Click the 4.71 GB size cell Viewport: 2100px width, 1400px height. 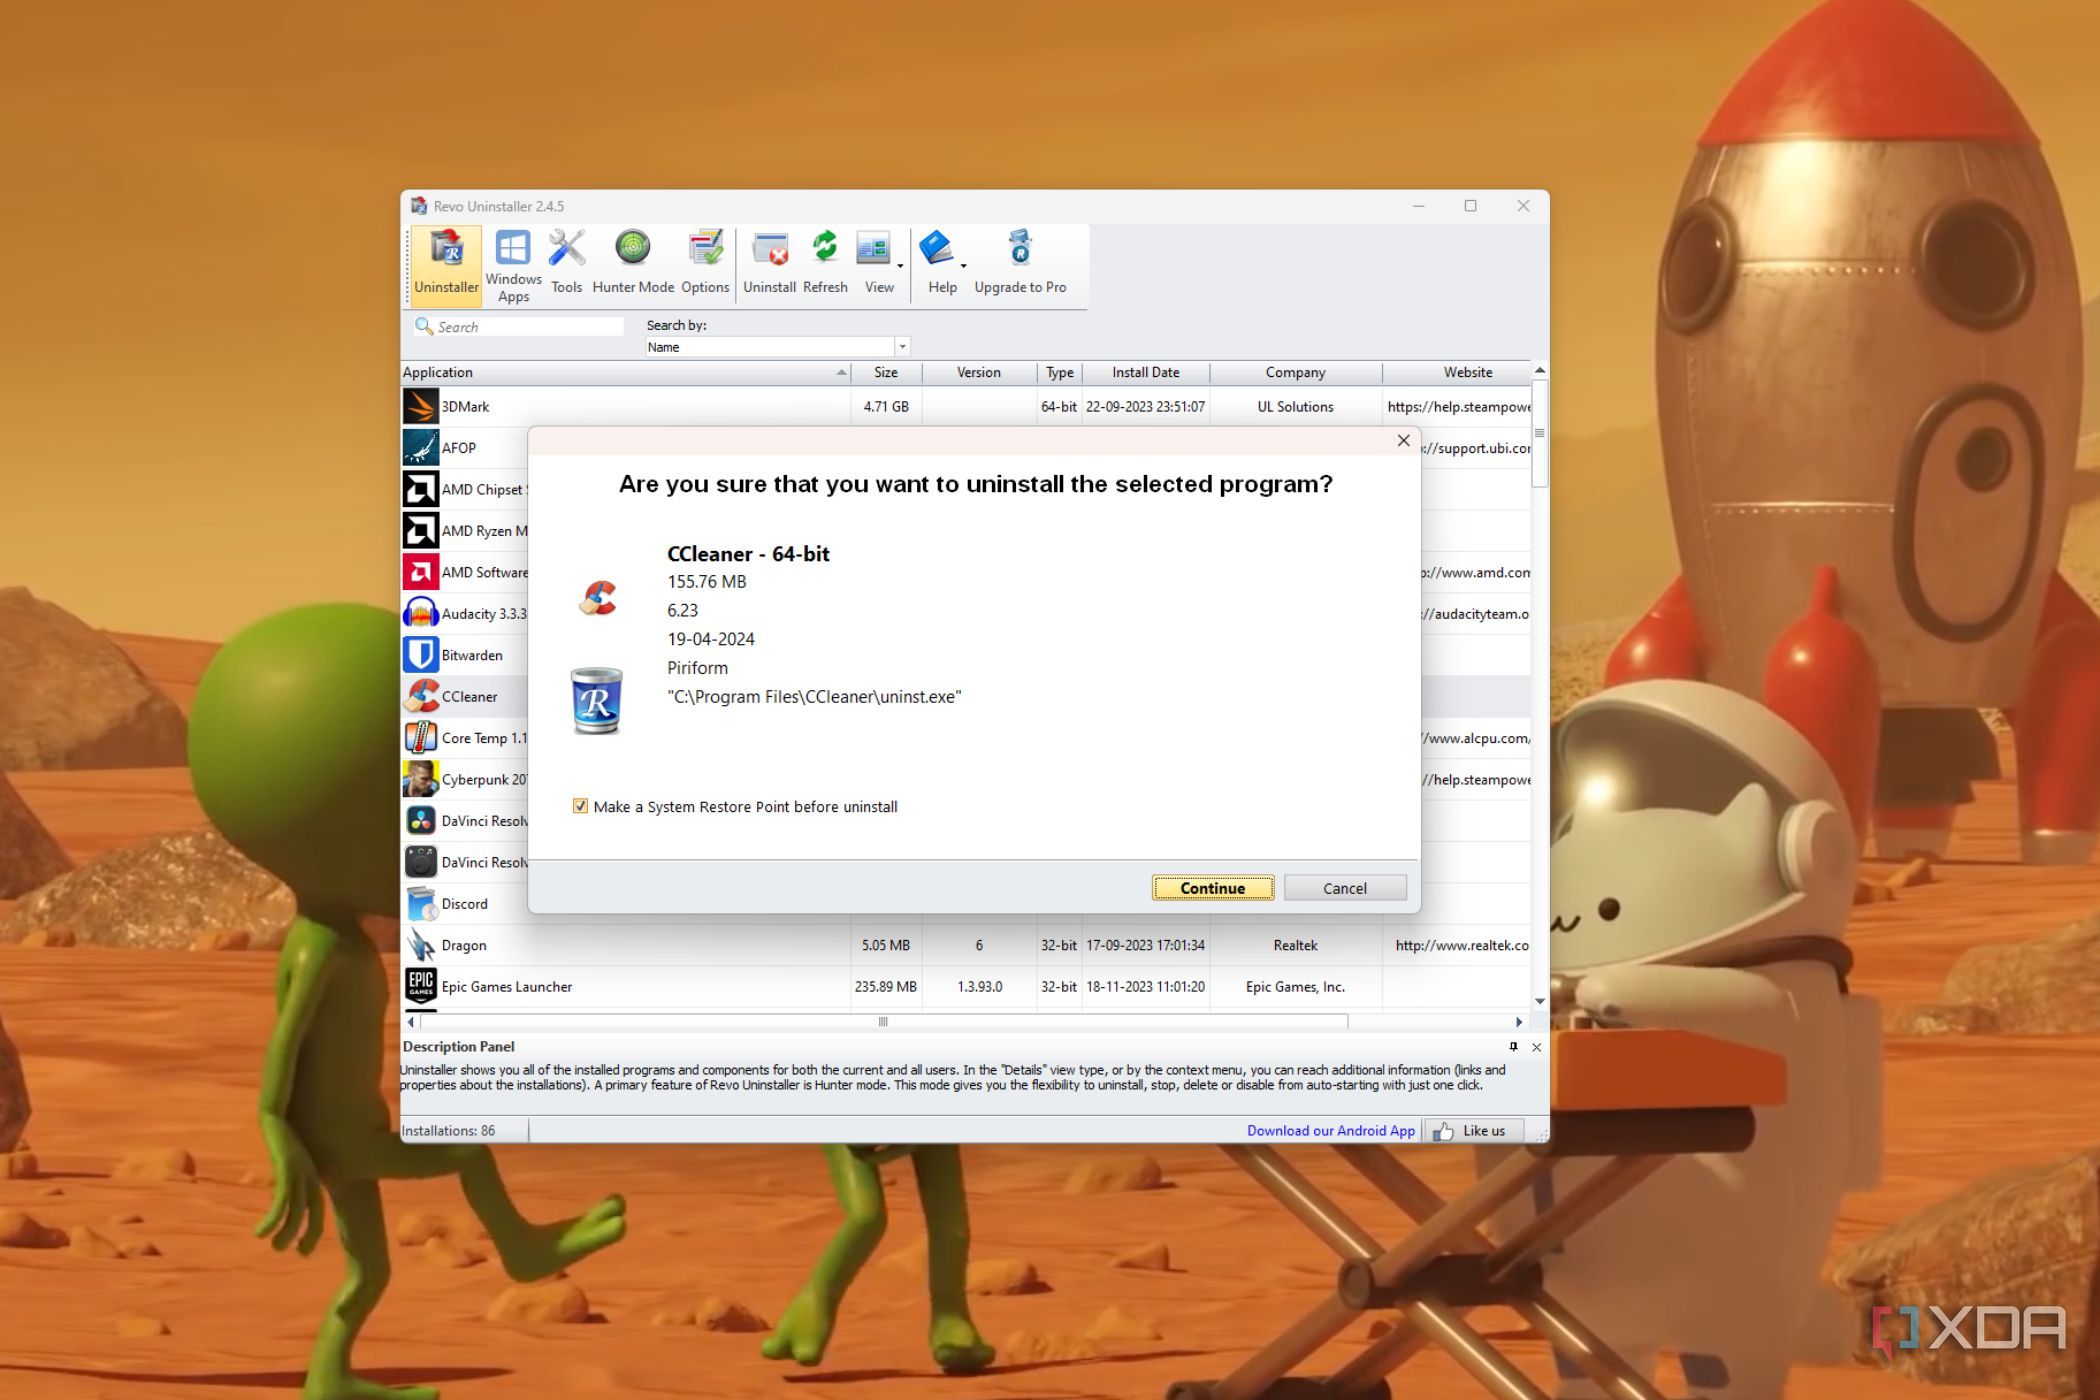pyautogui.click(x=886, y=406)
